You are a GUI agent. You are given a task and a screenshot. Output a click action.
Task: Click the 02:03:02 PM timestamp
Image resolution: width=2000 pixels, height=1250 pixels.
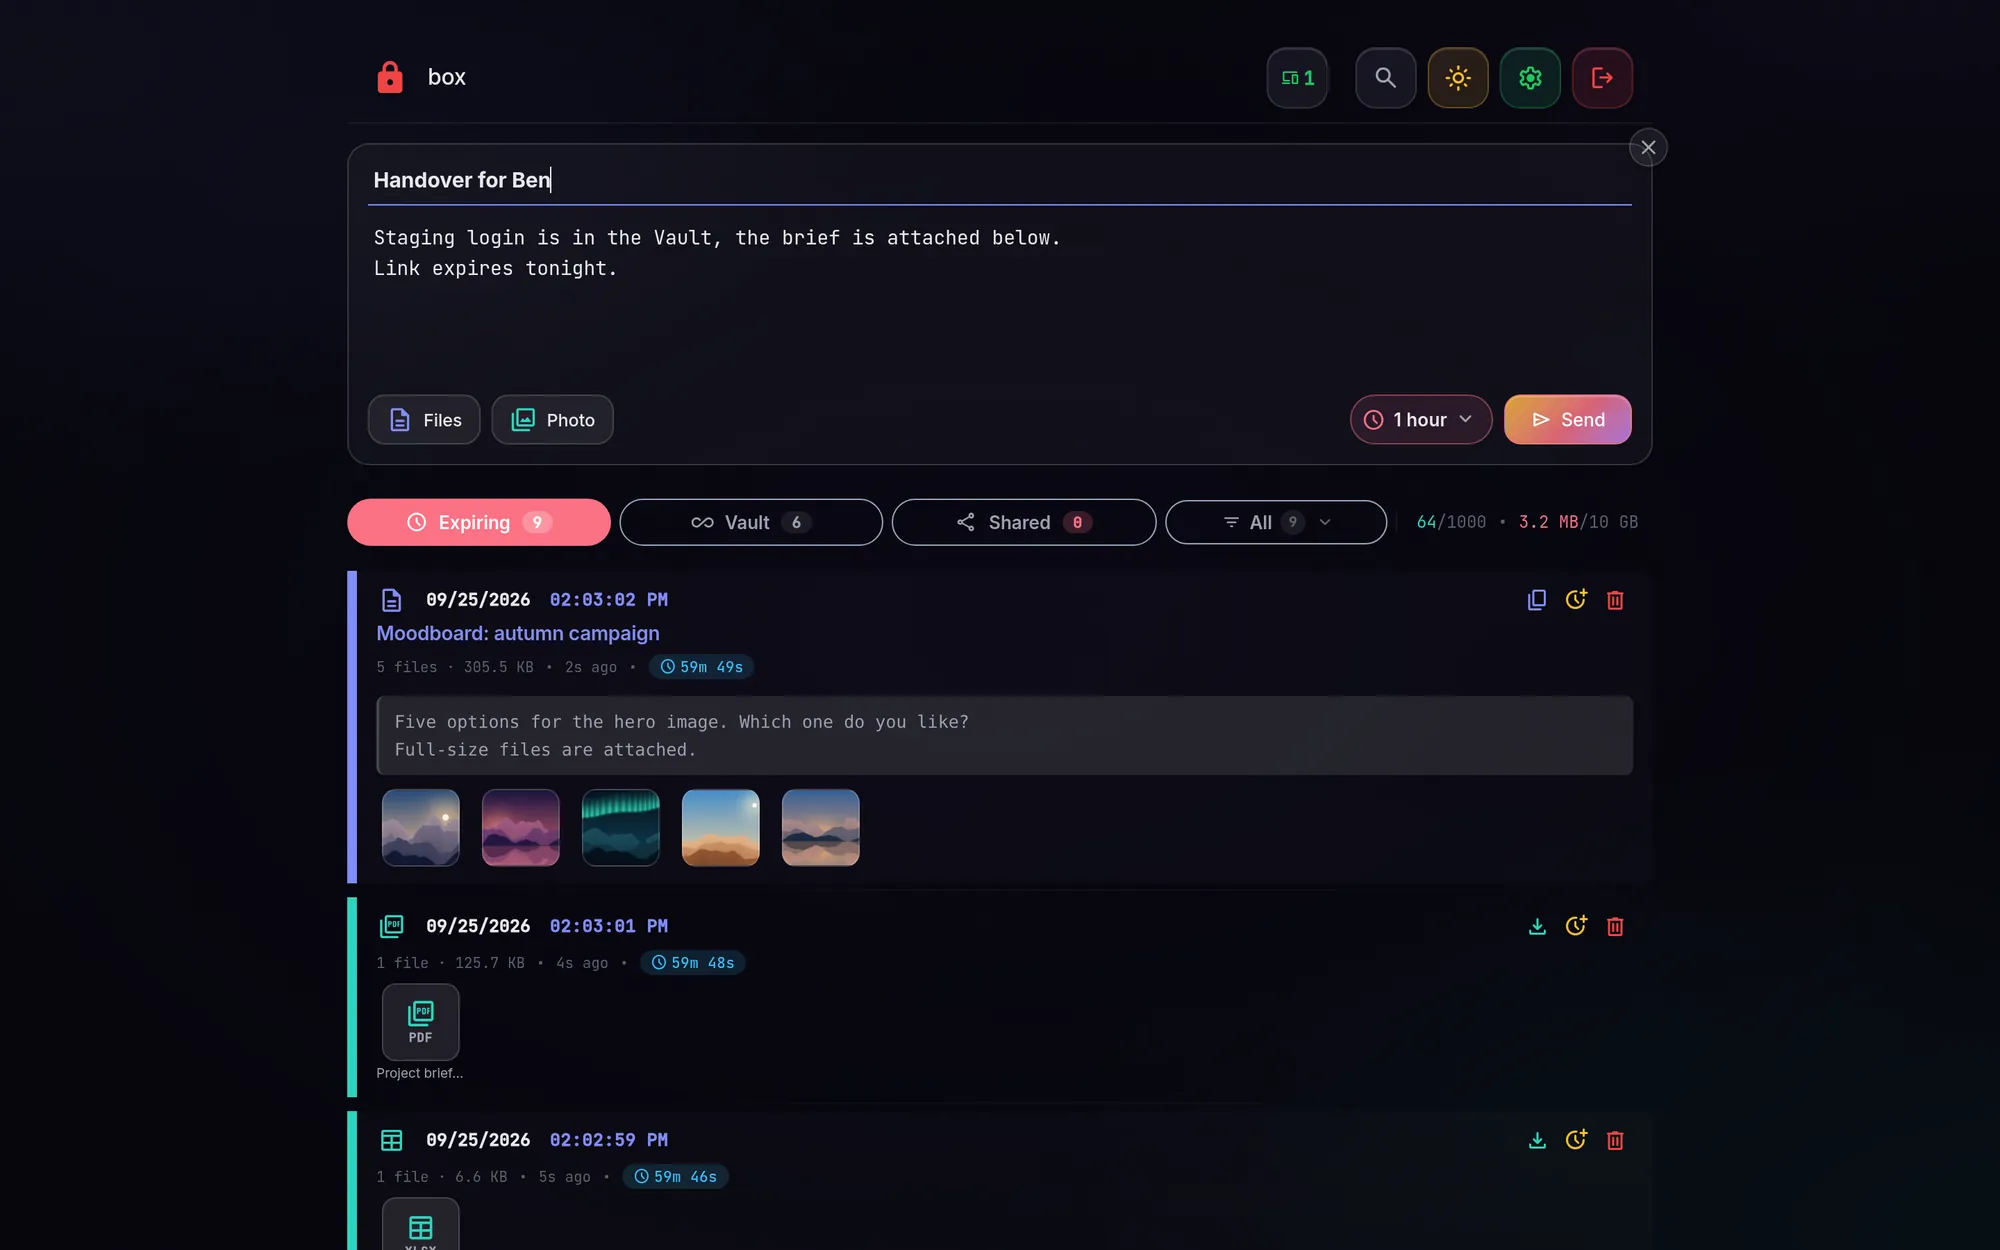click(x=608, y=600)
